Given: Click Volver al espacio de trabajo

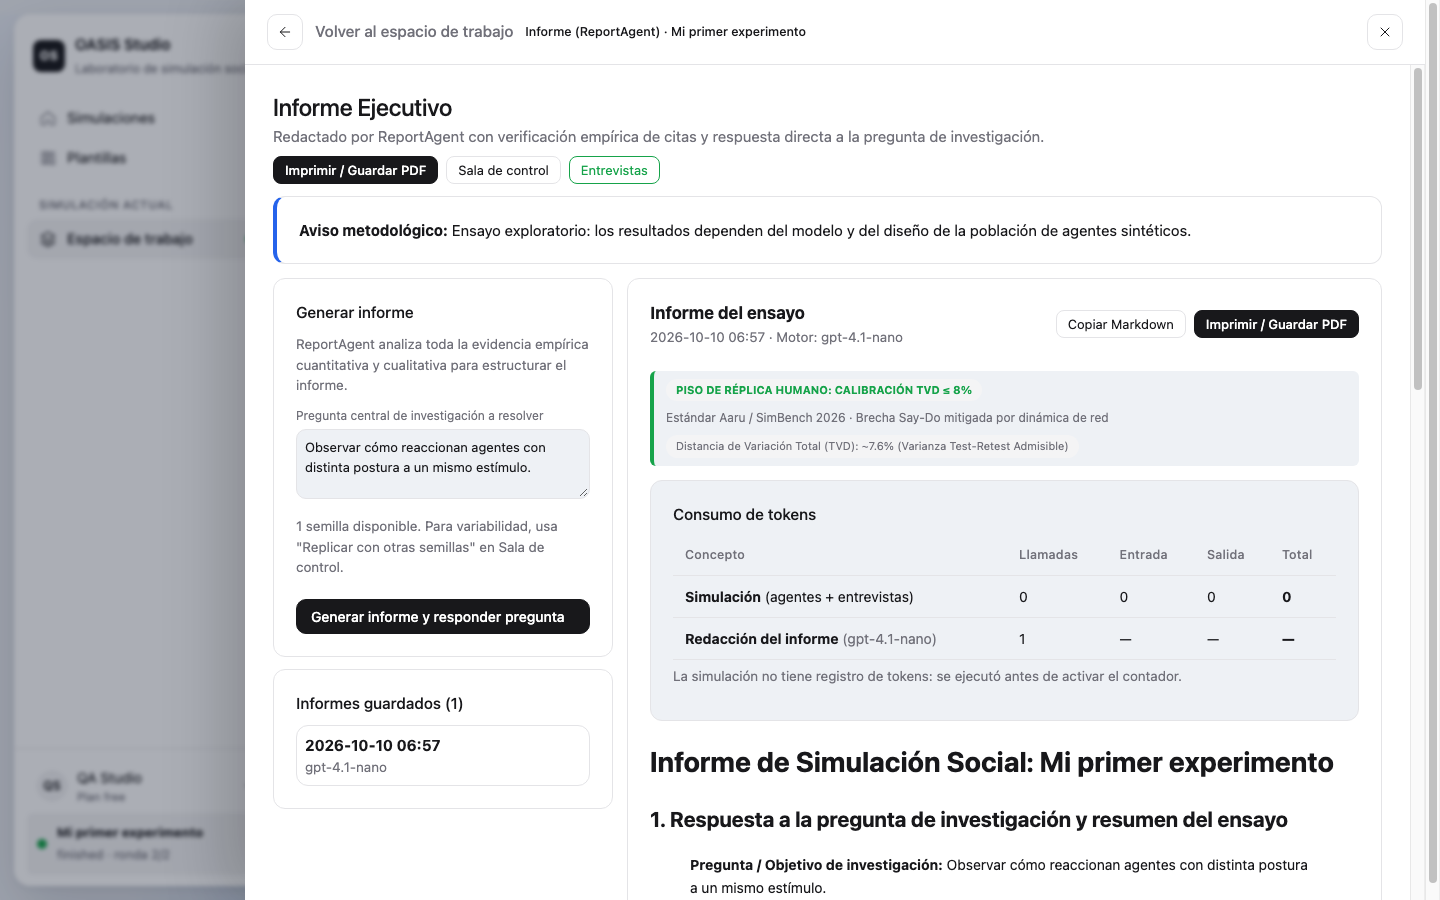Looking at the screenshot, I should 414,32.
